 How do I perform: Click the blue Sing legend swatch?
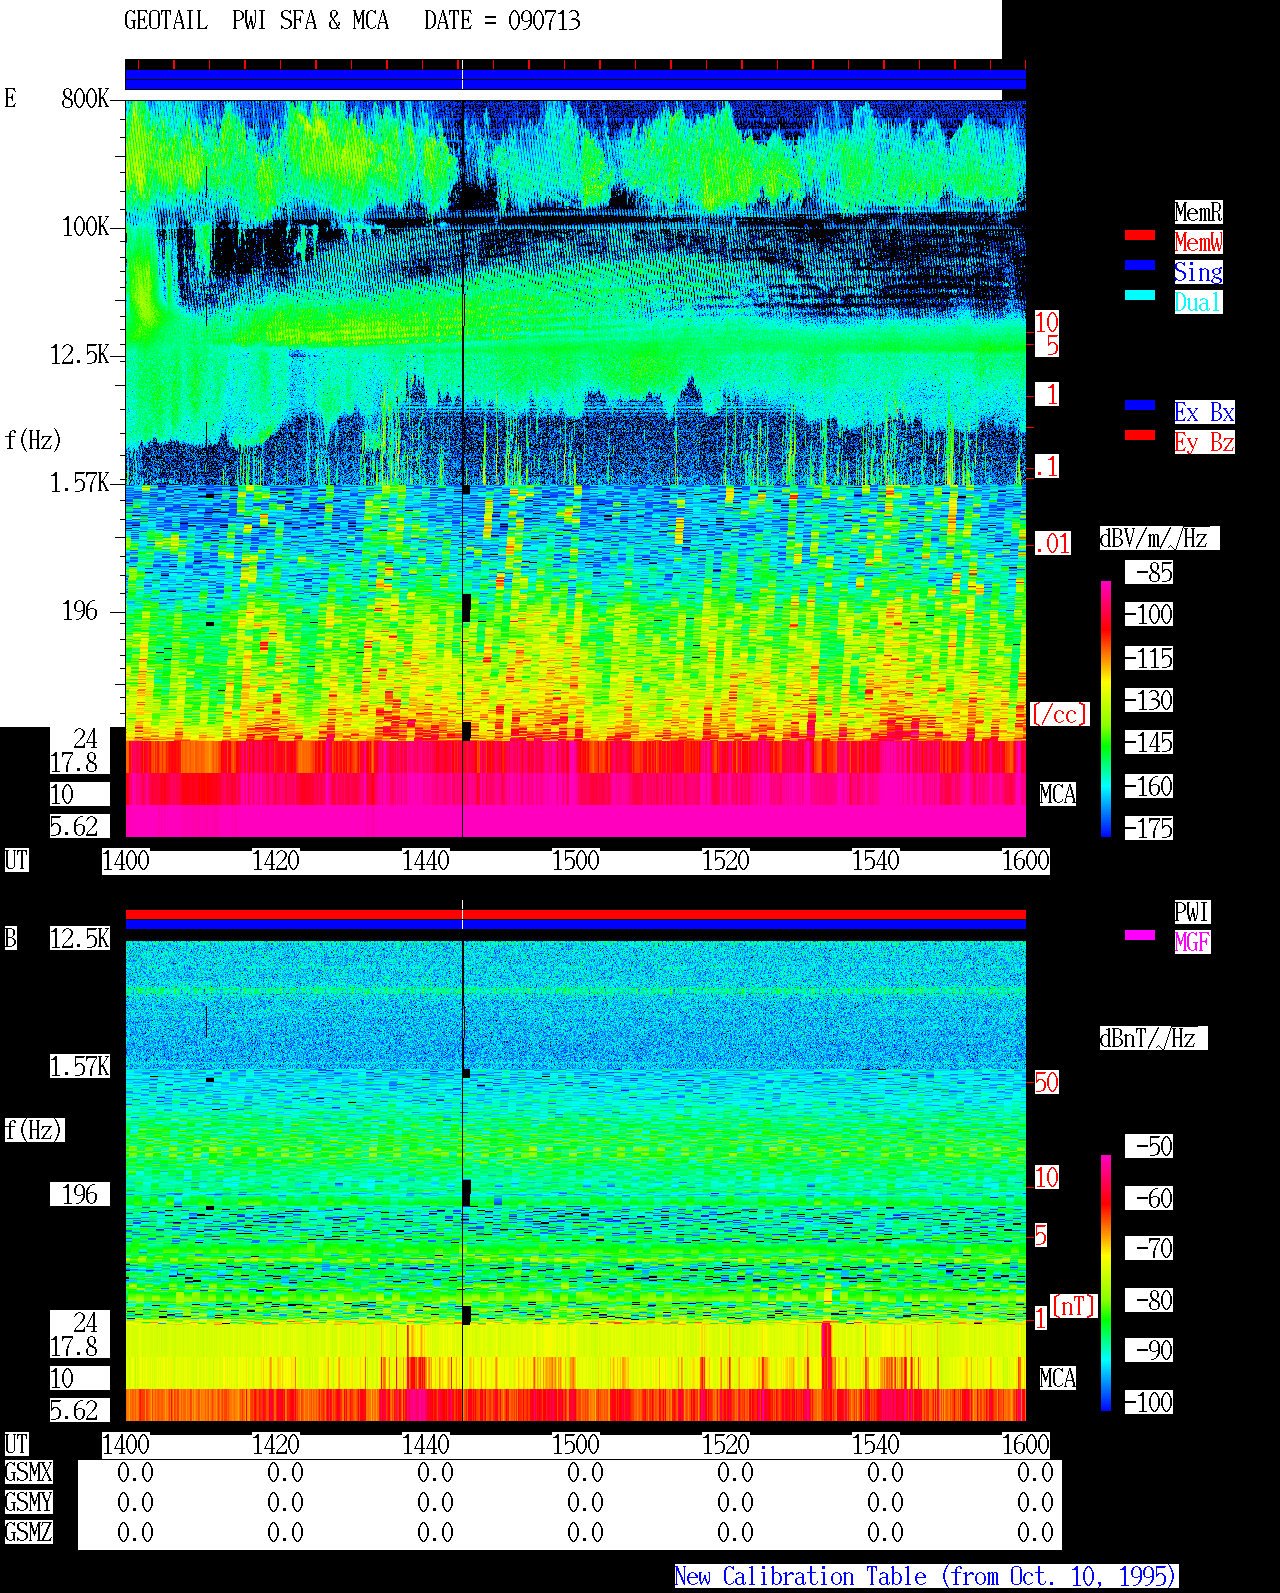click(x=1140, y=265)
